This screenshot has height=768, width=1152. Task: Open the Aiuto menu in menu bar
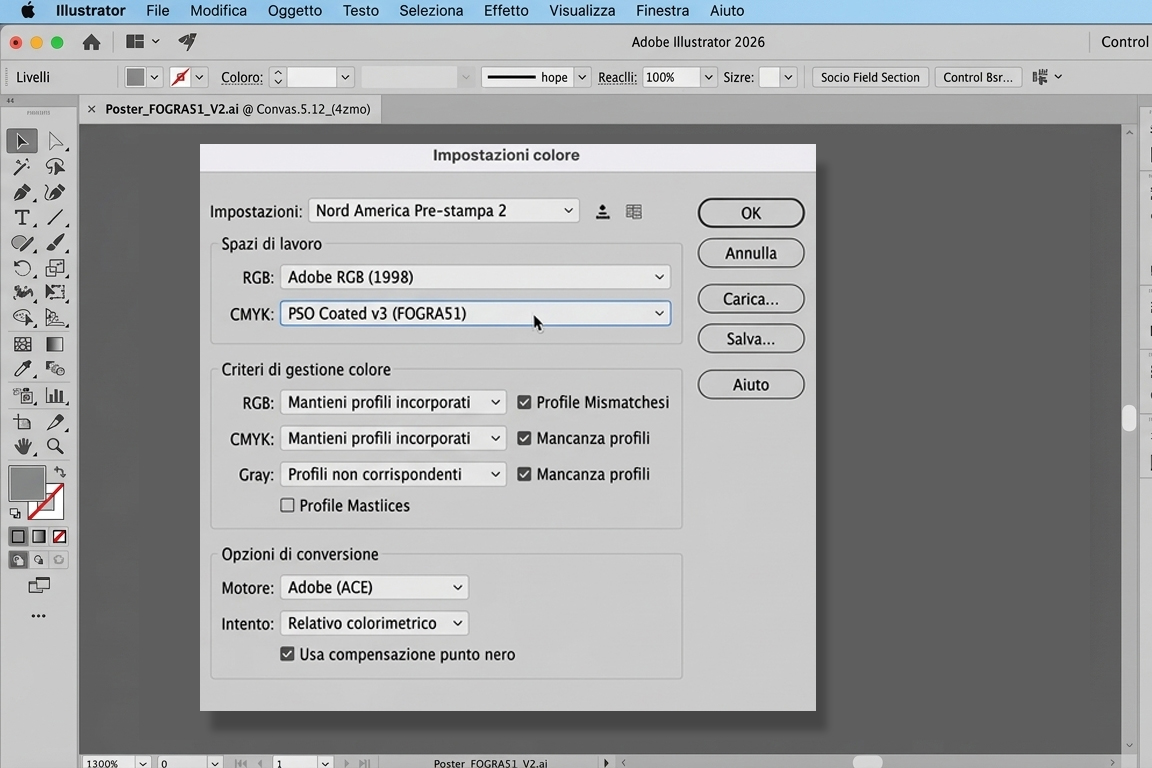point(727,11)
